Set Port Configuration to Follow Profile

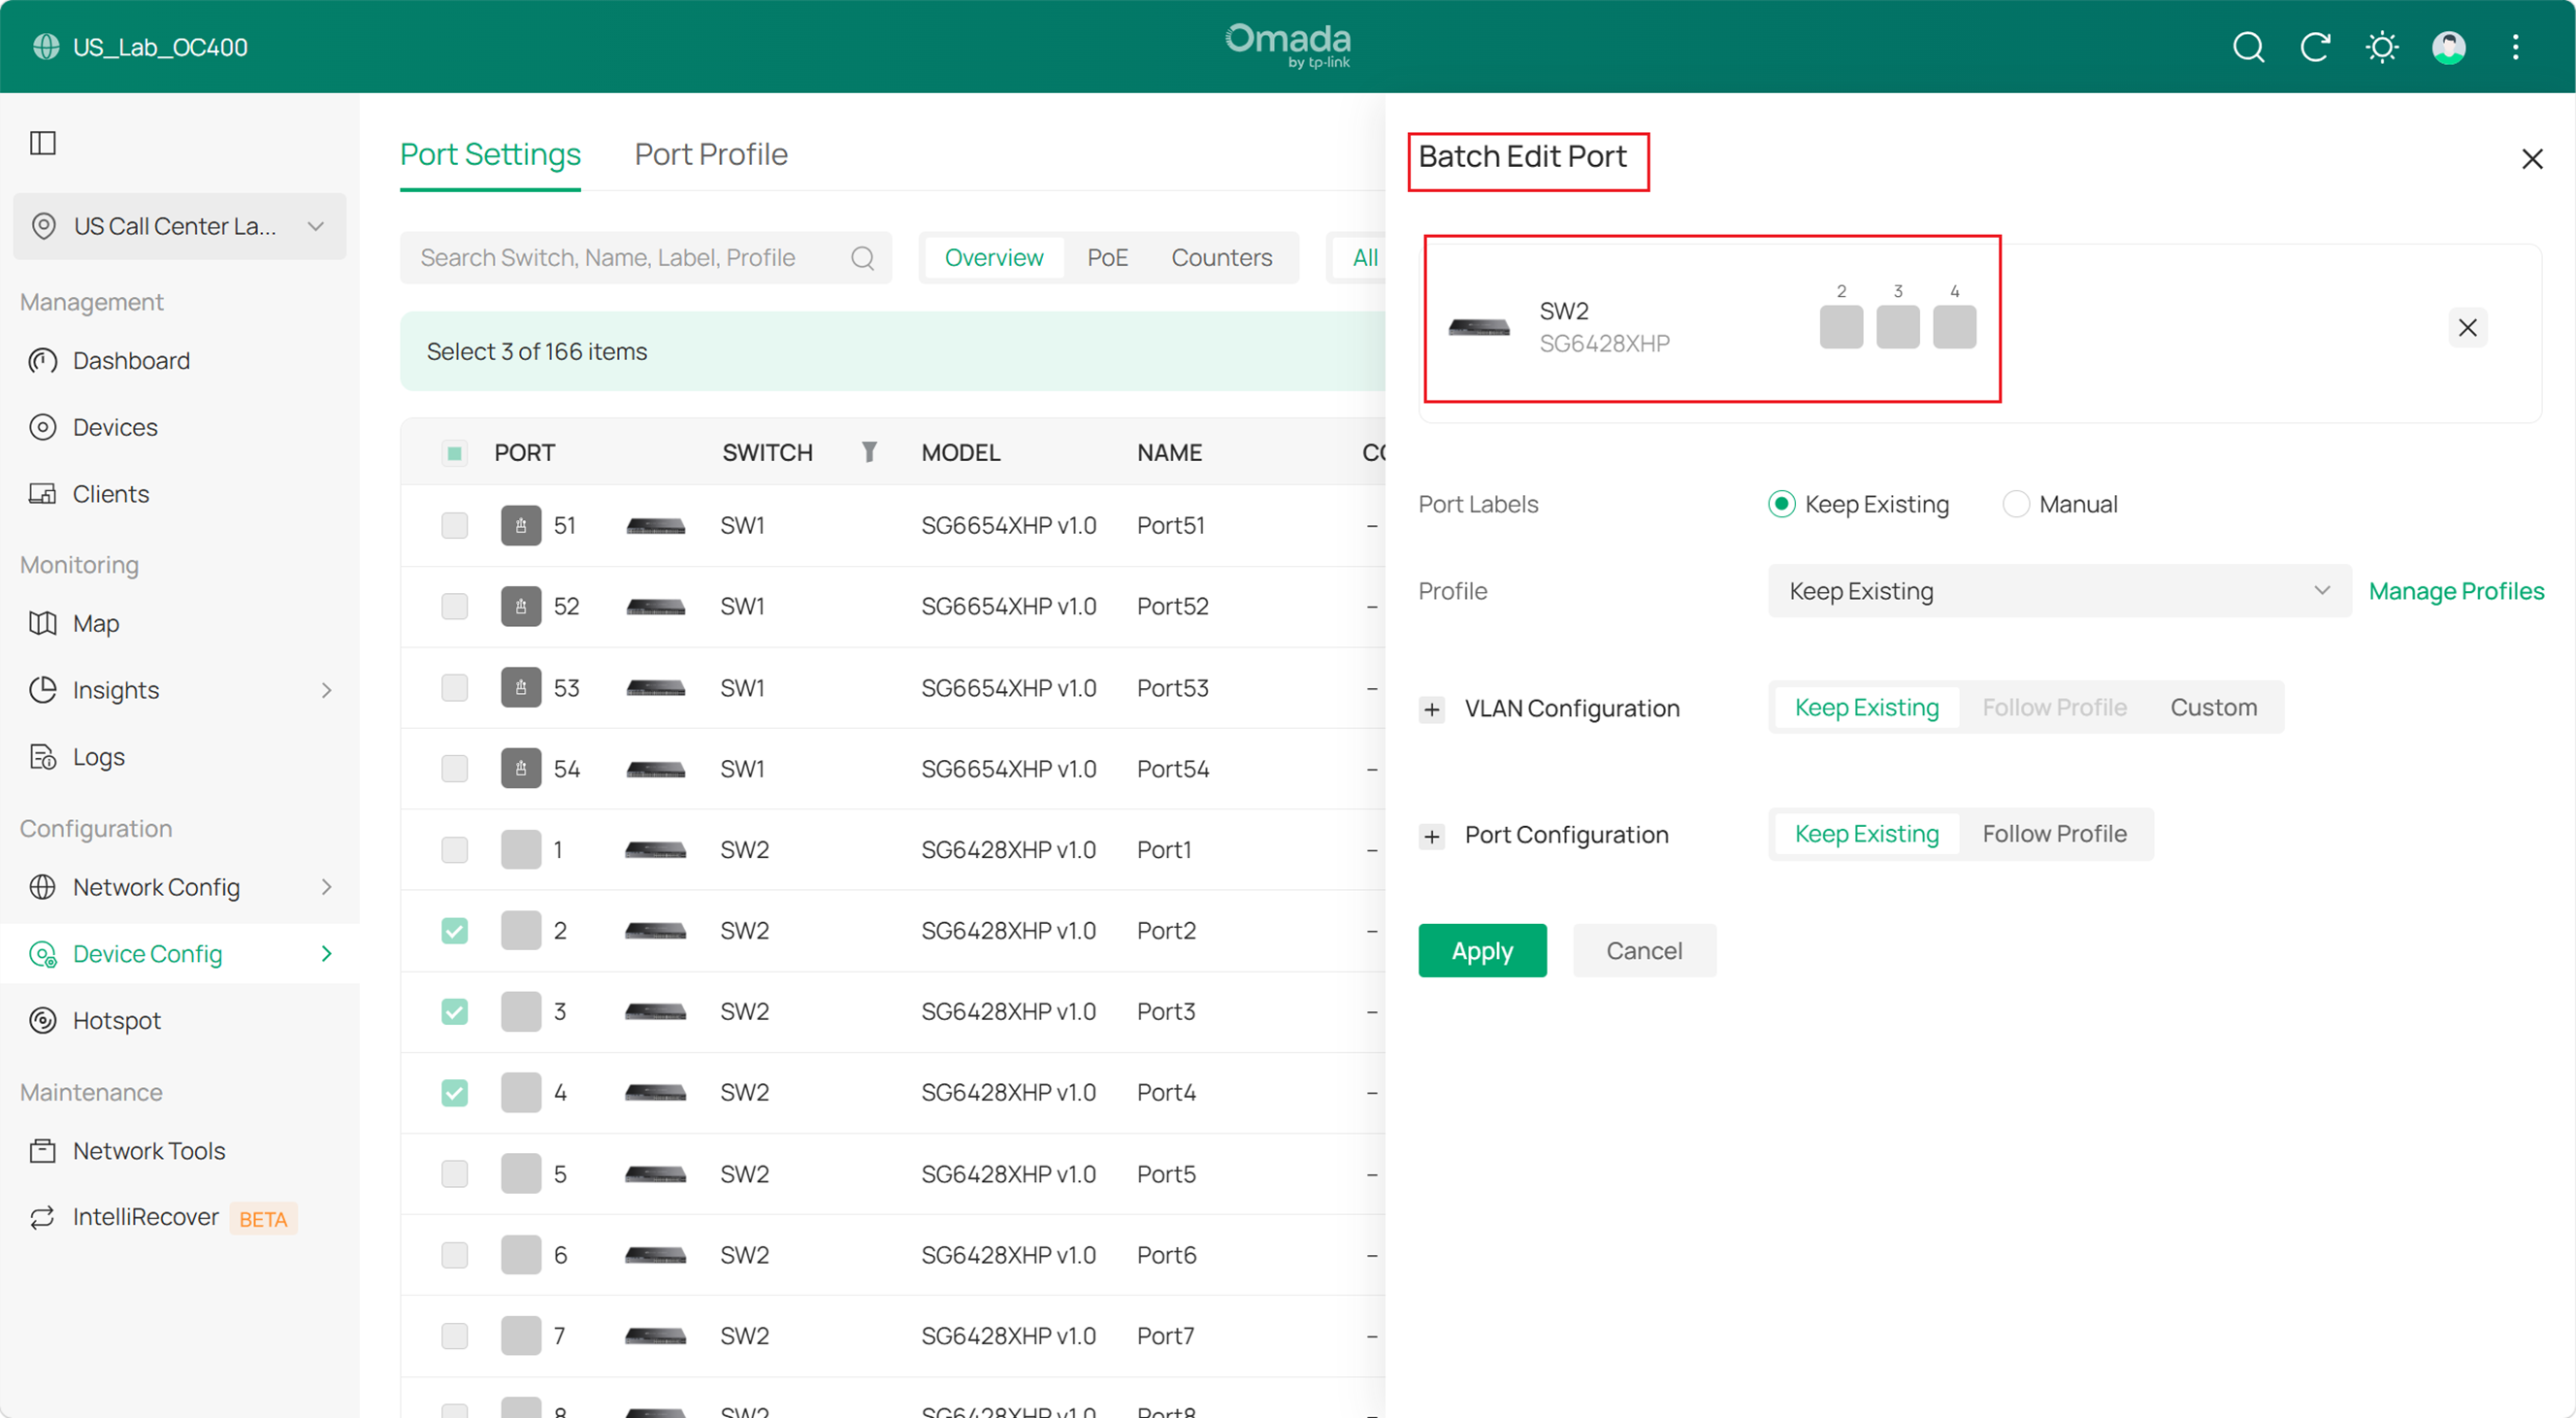click(x=2054, y=834)
